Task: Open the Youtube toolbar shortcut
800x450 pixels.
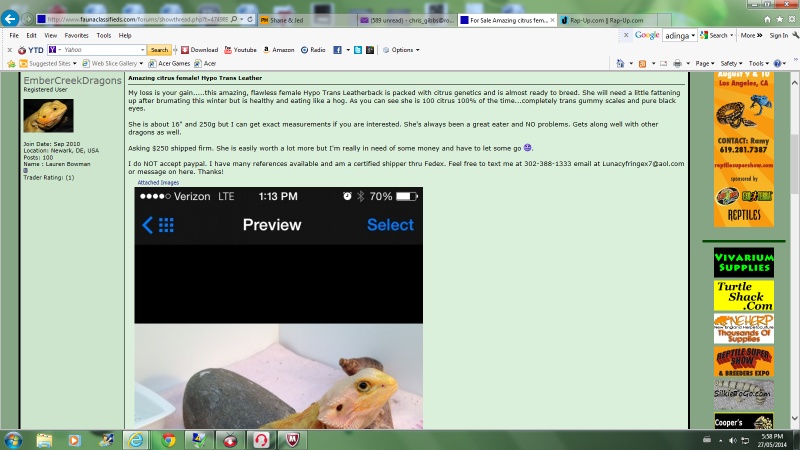Action: click(240, 50)
